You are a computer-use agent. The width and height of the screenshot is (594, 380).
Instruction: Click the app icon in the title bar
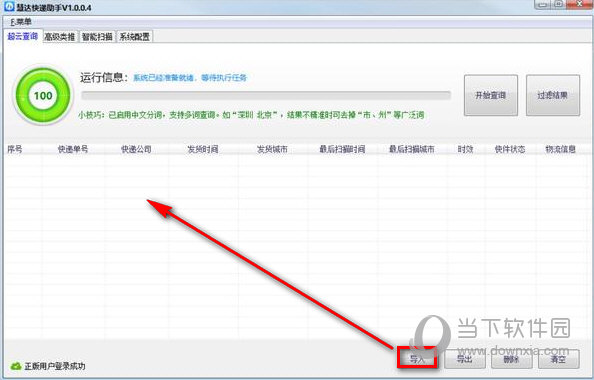[x=9, y=7]
